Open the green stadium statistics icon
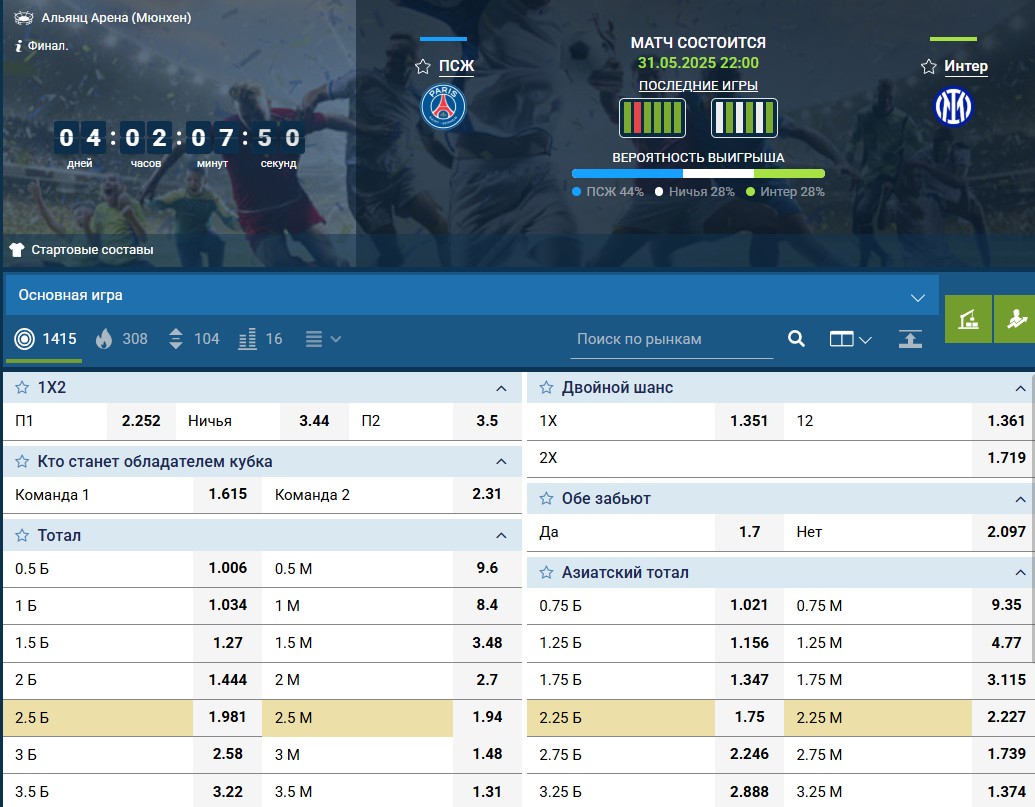The height and width of the screenshot is (807, 1035). [x=968, y=319]
